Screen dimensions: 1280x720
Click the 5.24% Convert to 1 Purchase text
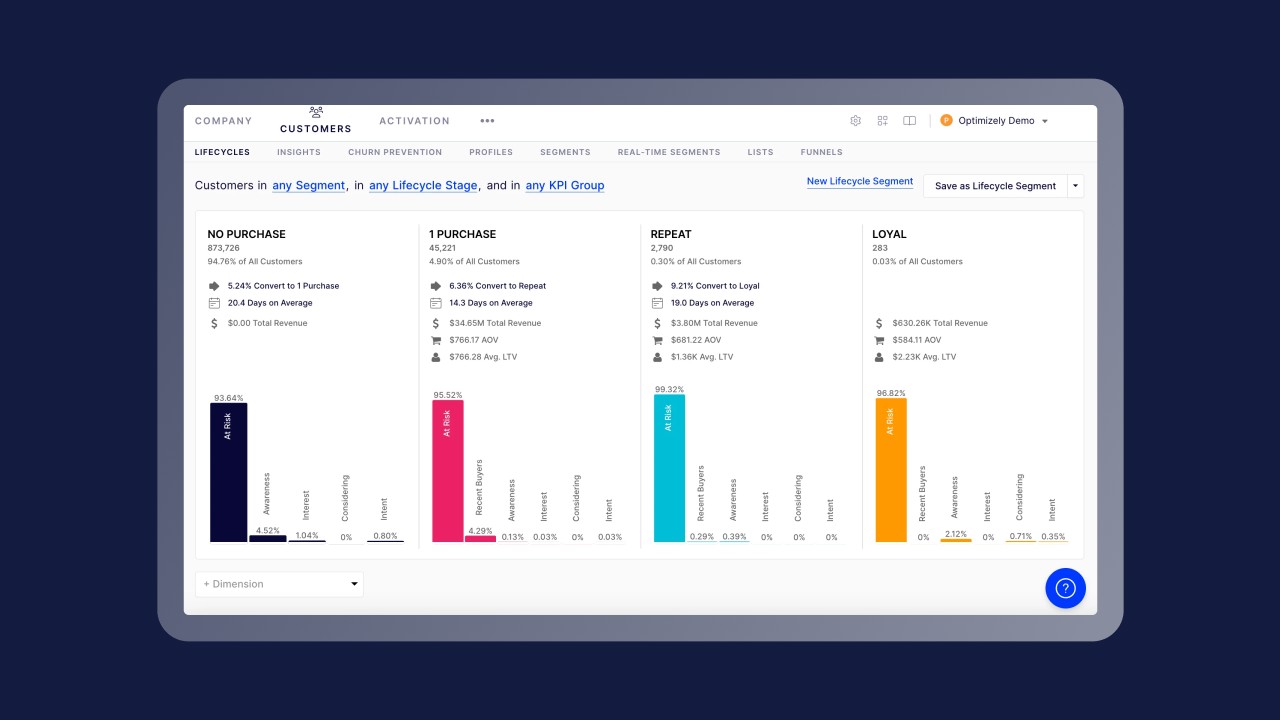(283, 286)
